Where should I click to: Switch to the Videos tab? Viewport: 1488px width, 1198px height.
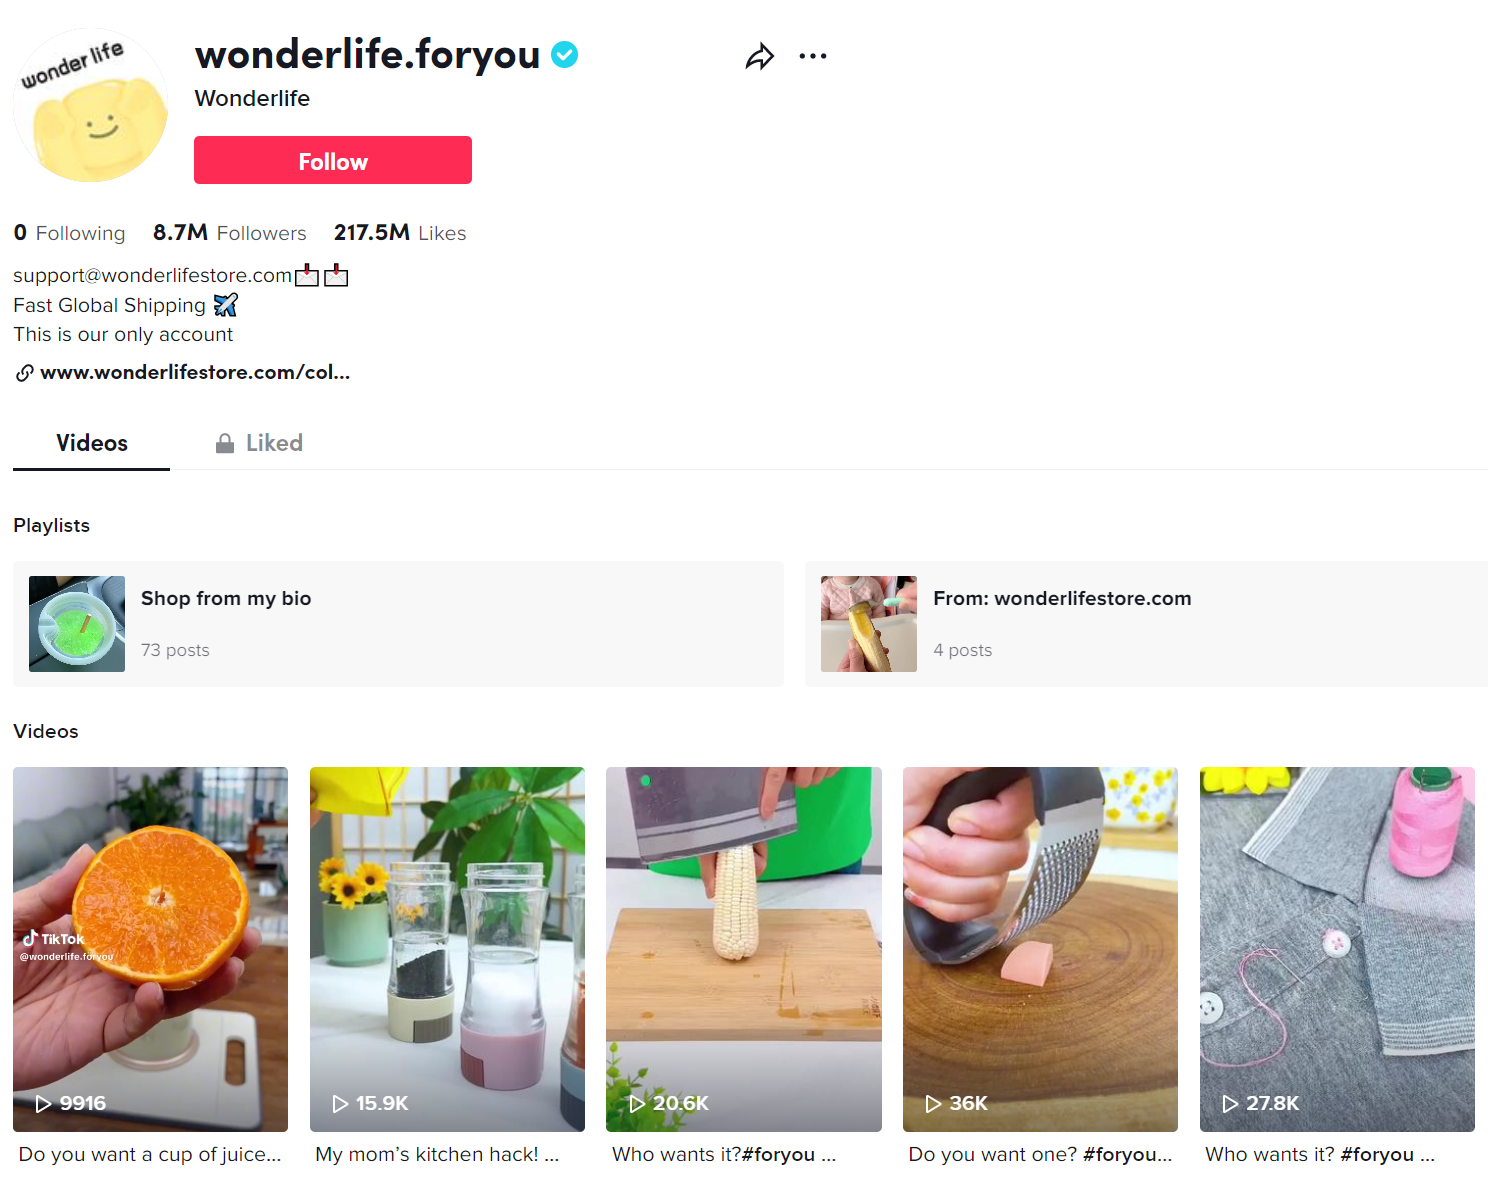[x=92, y=443]
